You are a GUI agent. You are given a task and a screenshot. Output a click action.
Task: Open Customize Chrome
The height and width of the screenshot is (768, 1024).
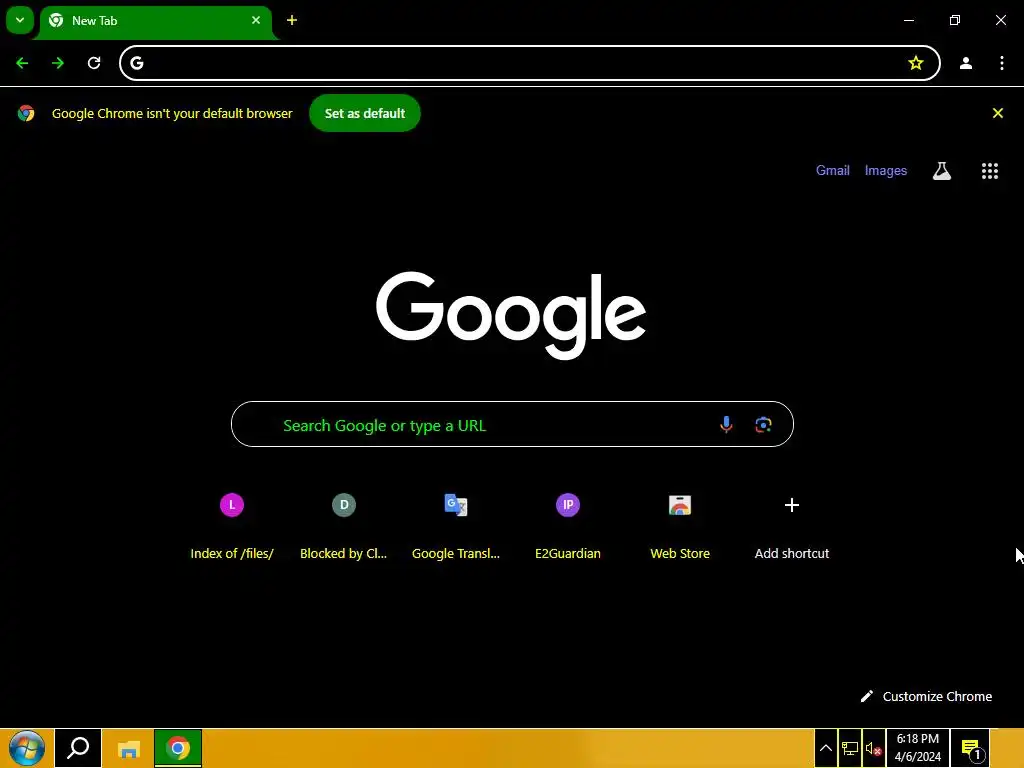926,697
